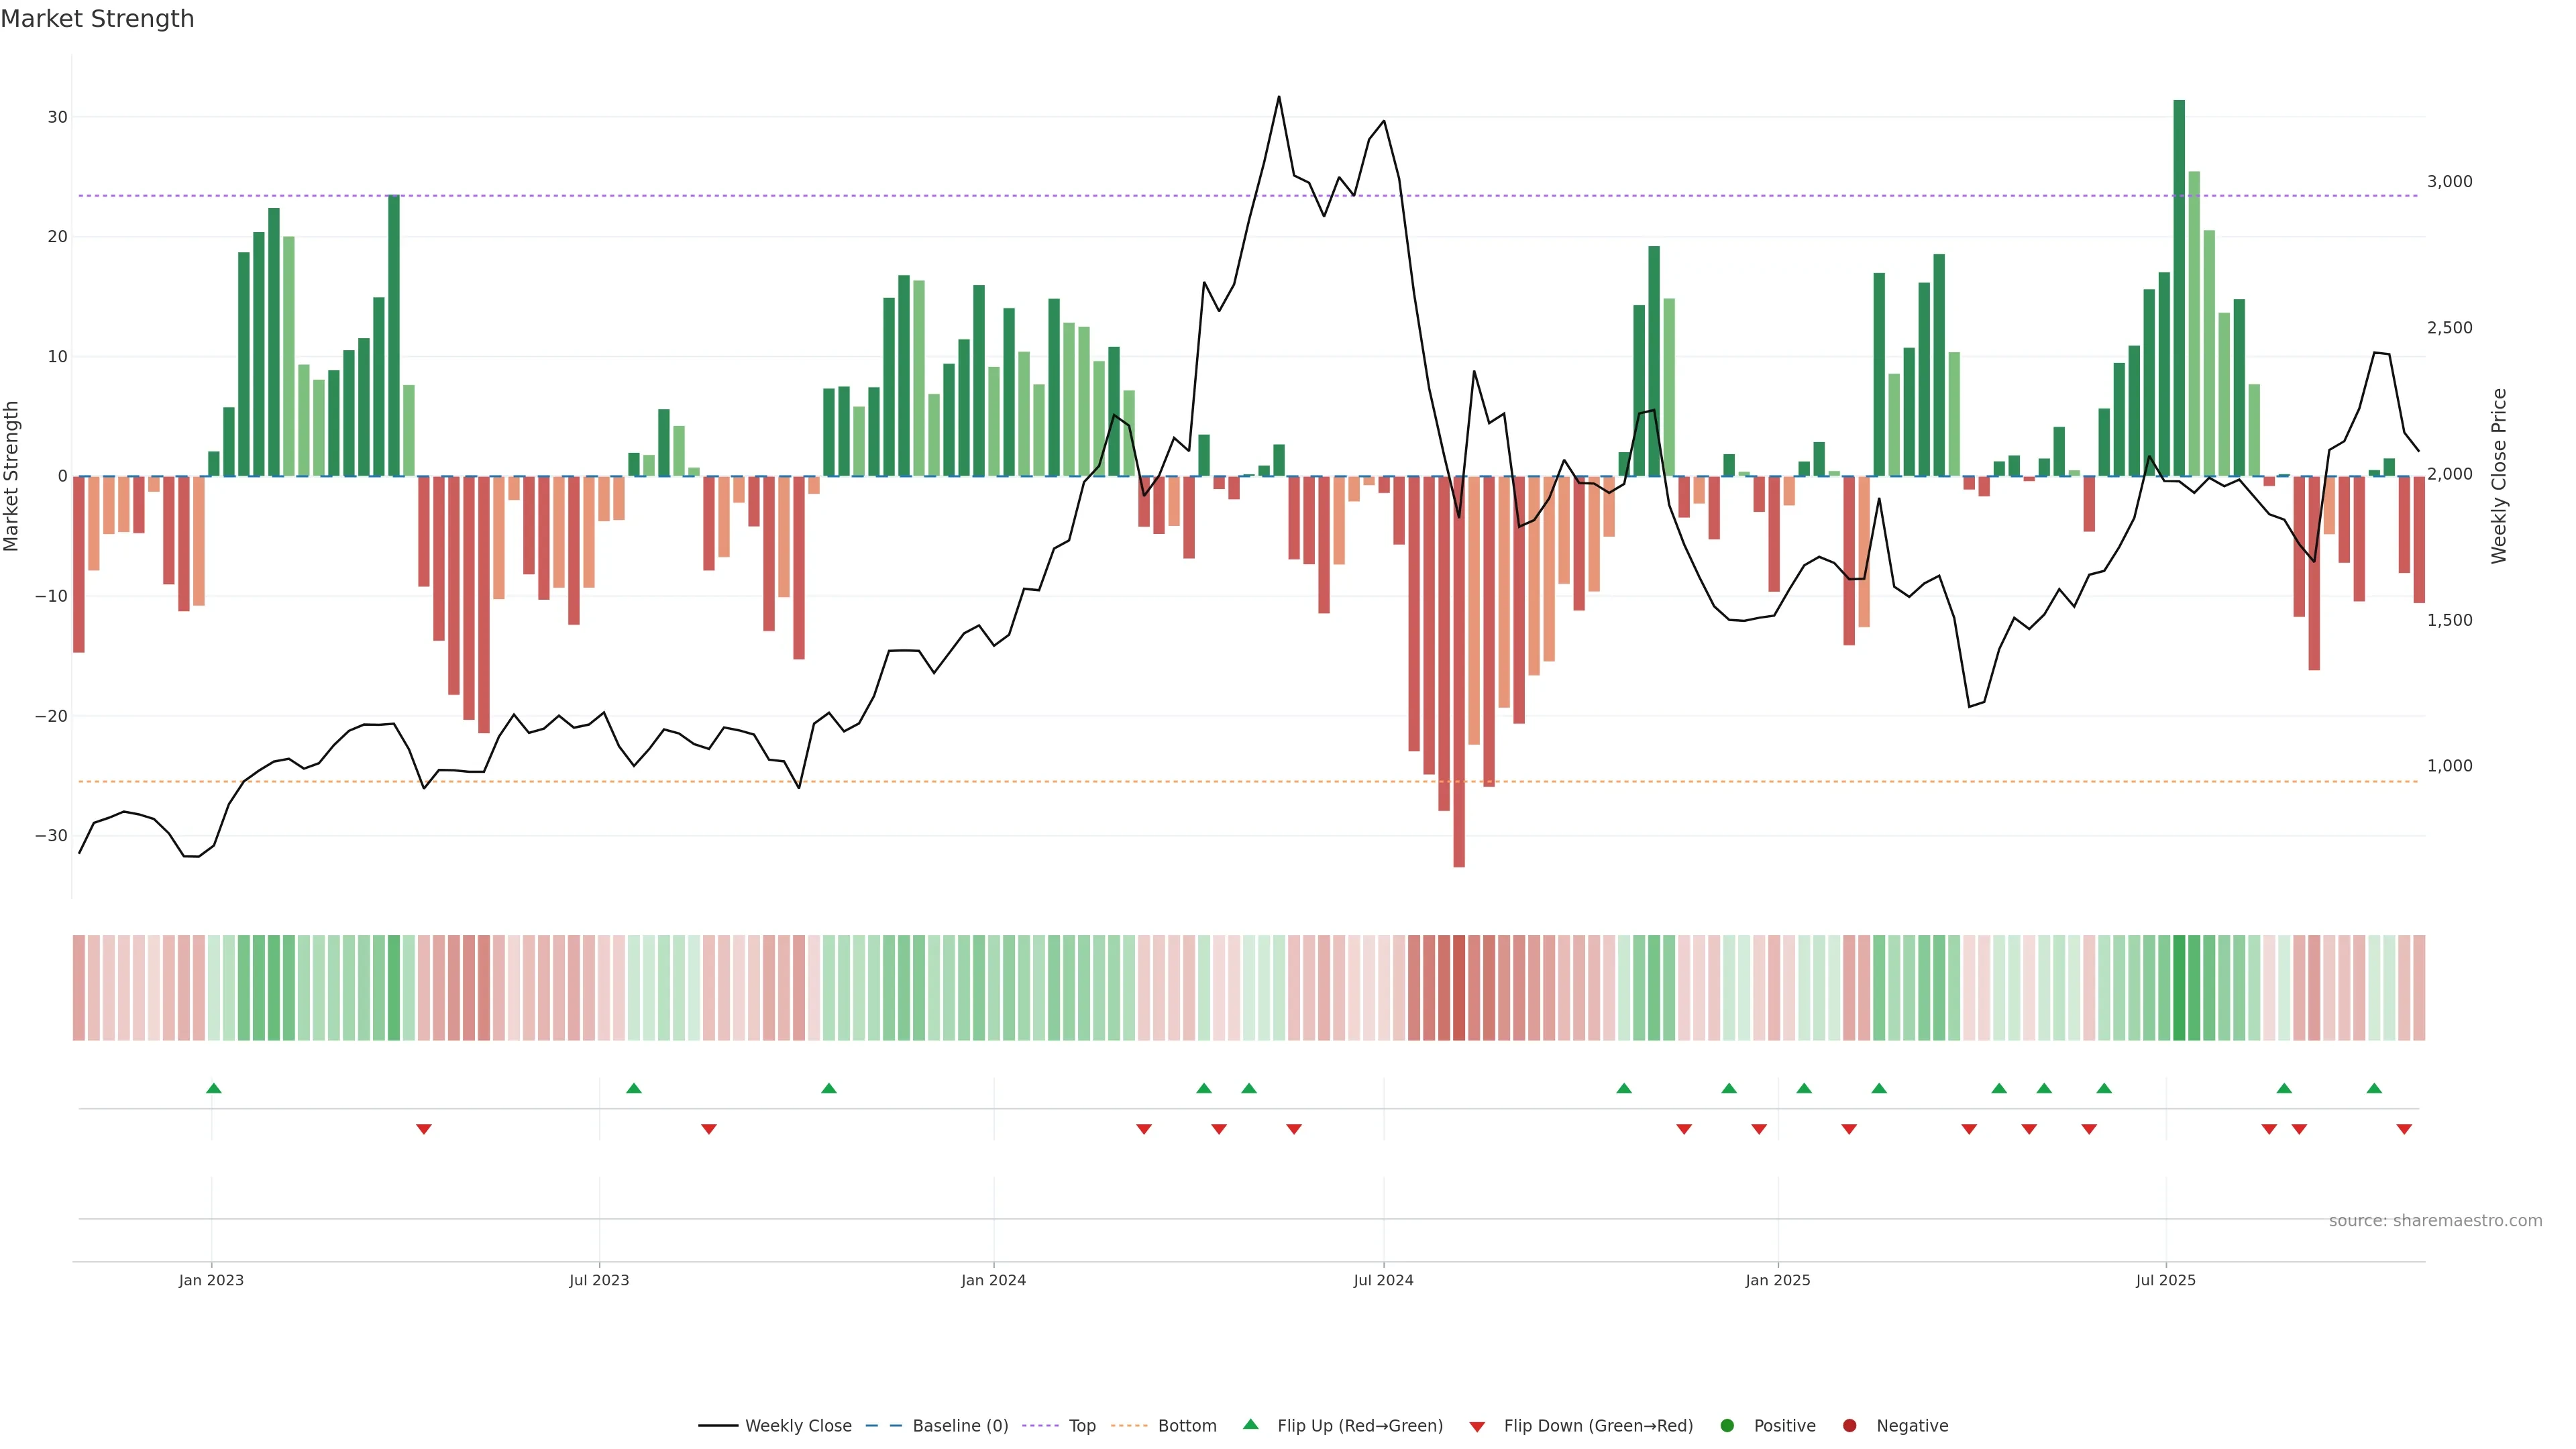Click the Weekly Close Price axis title
The width and height of the screenshot is (2576, 1449).
point(2499,476)
